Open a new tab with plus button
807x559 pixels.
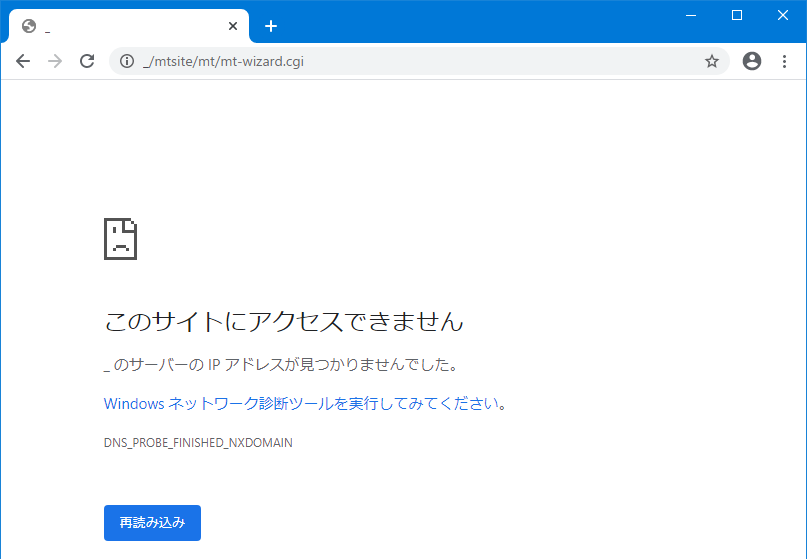271,26
